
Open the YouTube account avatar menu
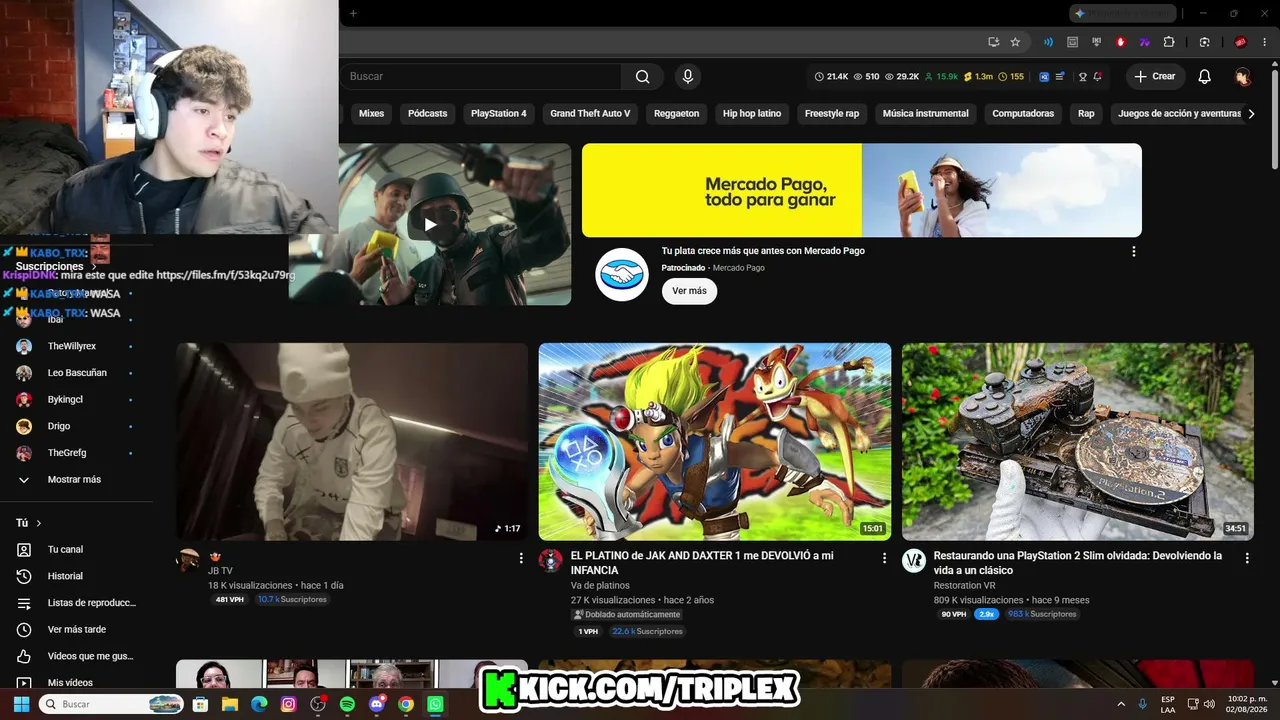coord(1243,76)
